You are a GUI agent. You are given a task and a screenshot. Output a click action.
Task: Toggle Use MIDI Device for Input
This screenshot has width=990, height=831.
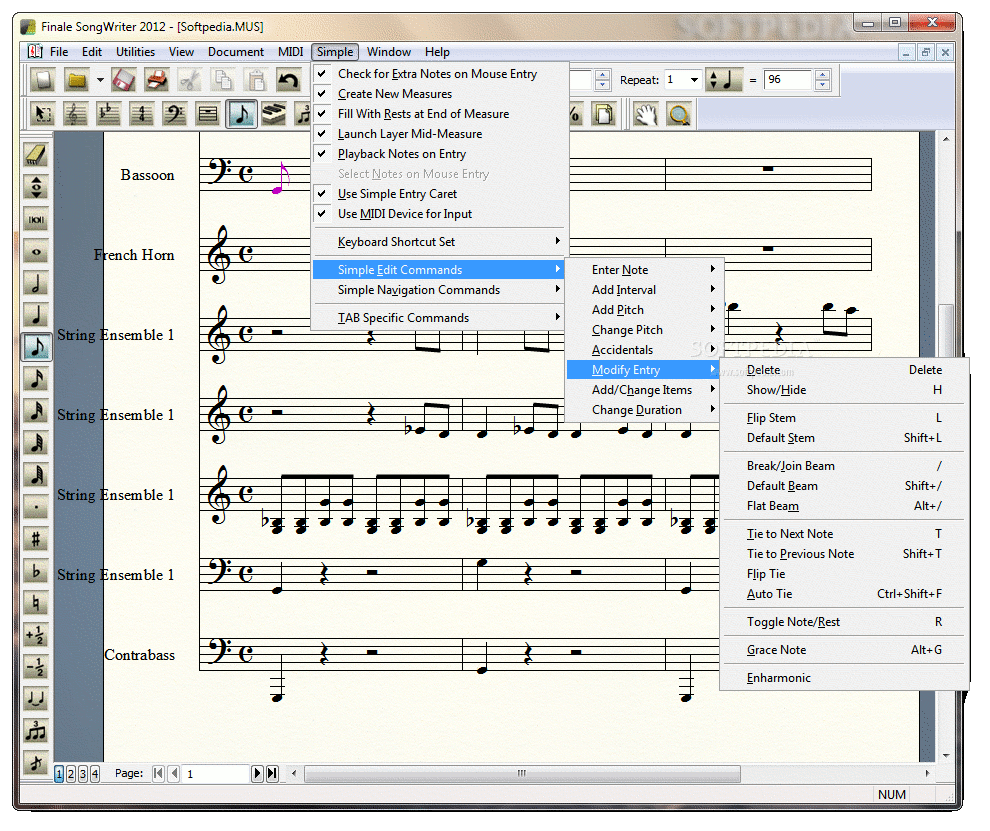click(441, 214)
